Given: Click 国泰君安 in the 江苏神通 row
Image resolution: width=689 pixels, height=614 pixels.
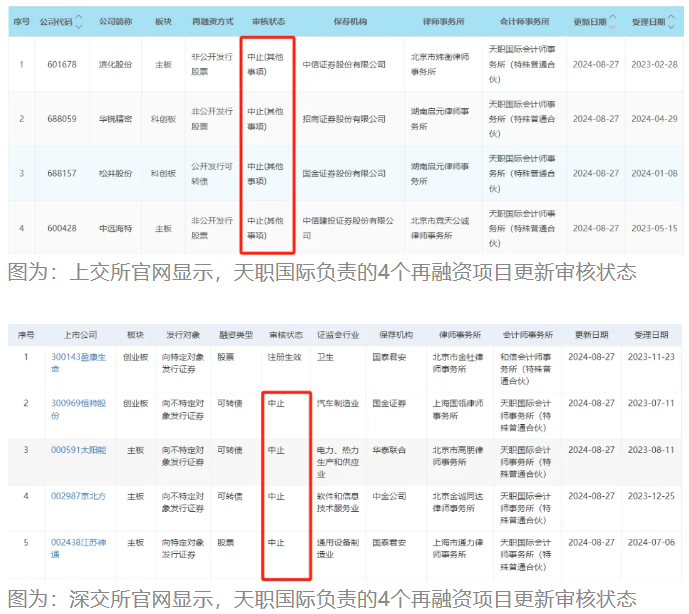Looking at the screenshot, I should pyautogui.click(x=389, y=542).
